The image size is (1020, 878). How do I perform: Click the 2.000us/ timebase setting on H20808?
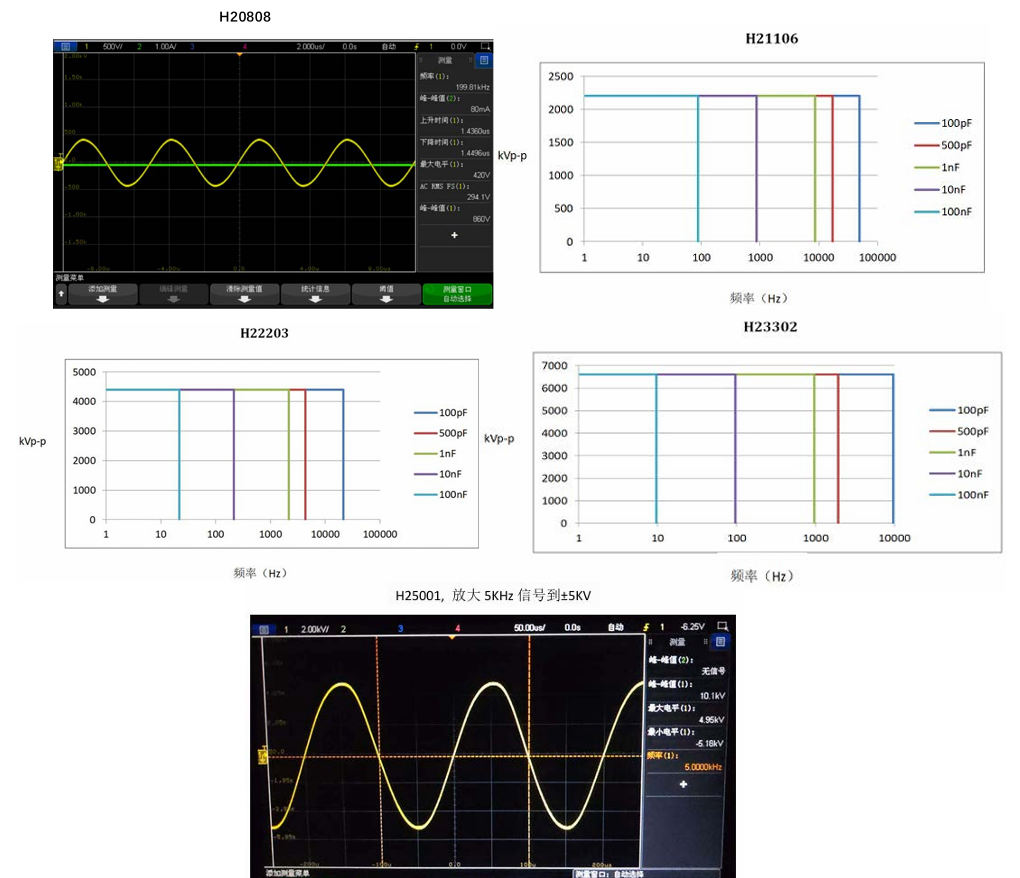pyautogui.click(x=312, y=46)
